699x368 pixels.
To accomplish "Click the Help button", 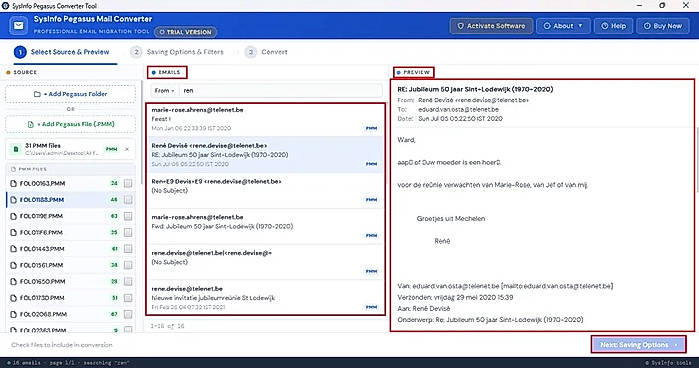I will [613, 26].
